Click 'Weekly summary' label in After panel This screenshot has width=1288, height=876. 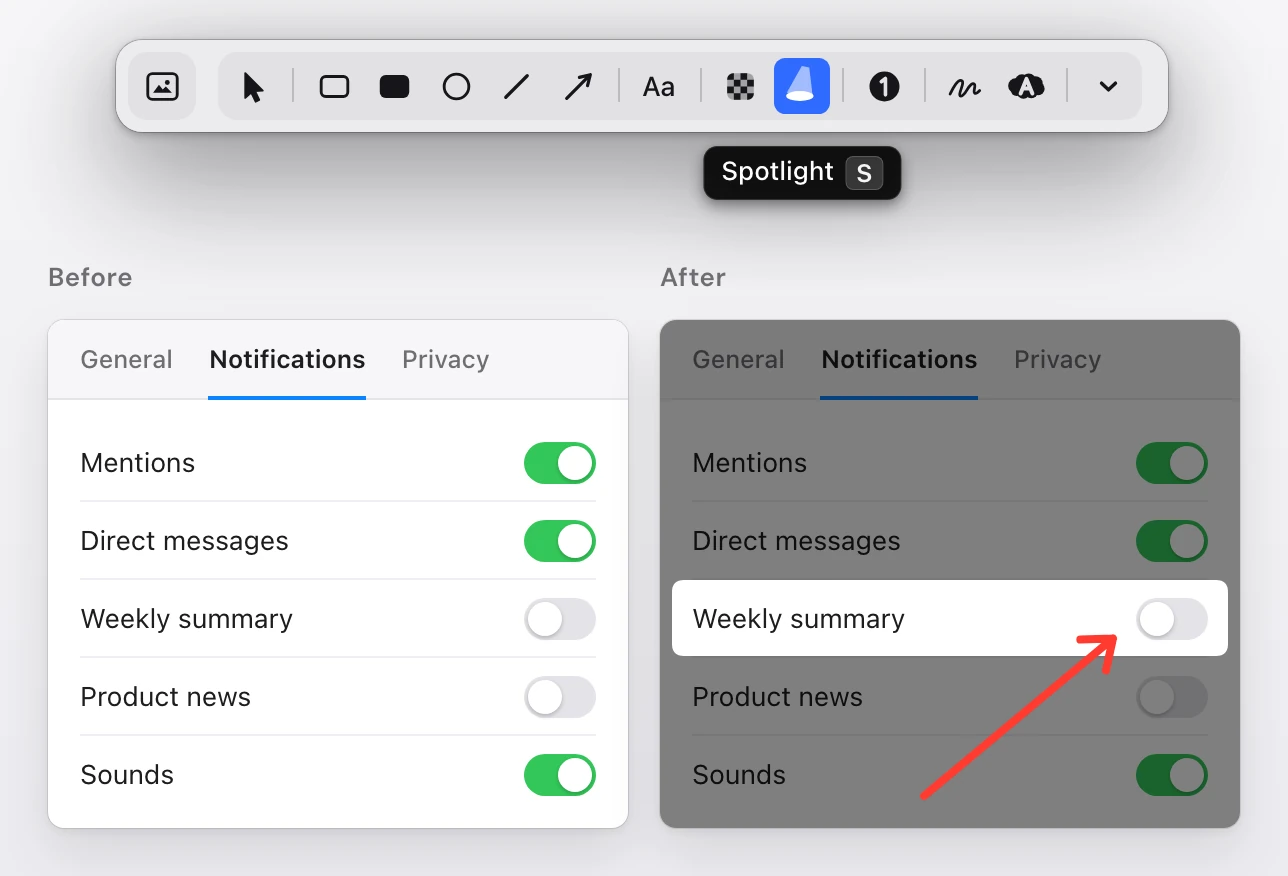[x=798, y=619]
